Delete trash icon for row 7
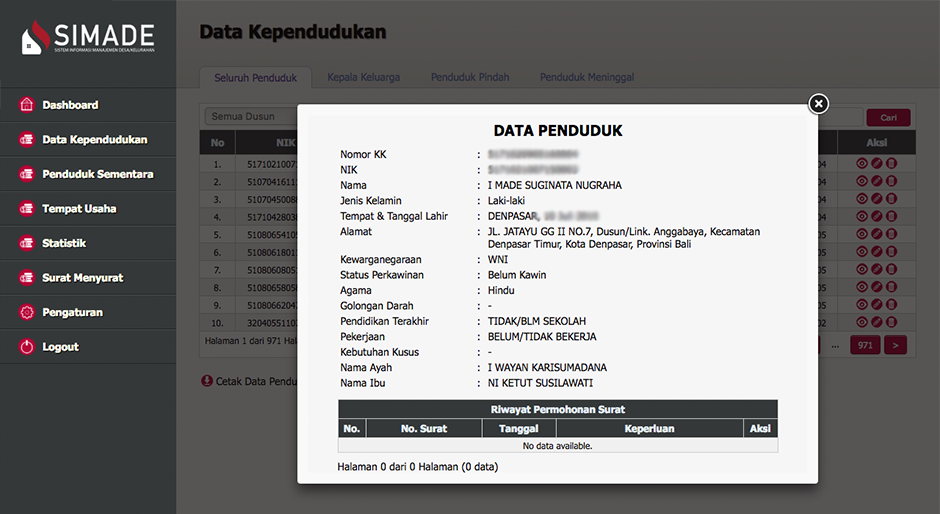The image size is (940, 514). 891,269
